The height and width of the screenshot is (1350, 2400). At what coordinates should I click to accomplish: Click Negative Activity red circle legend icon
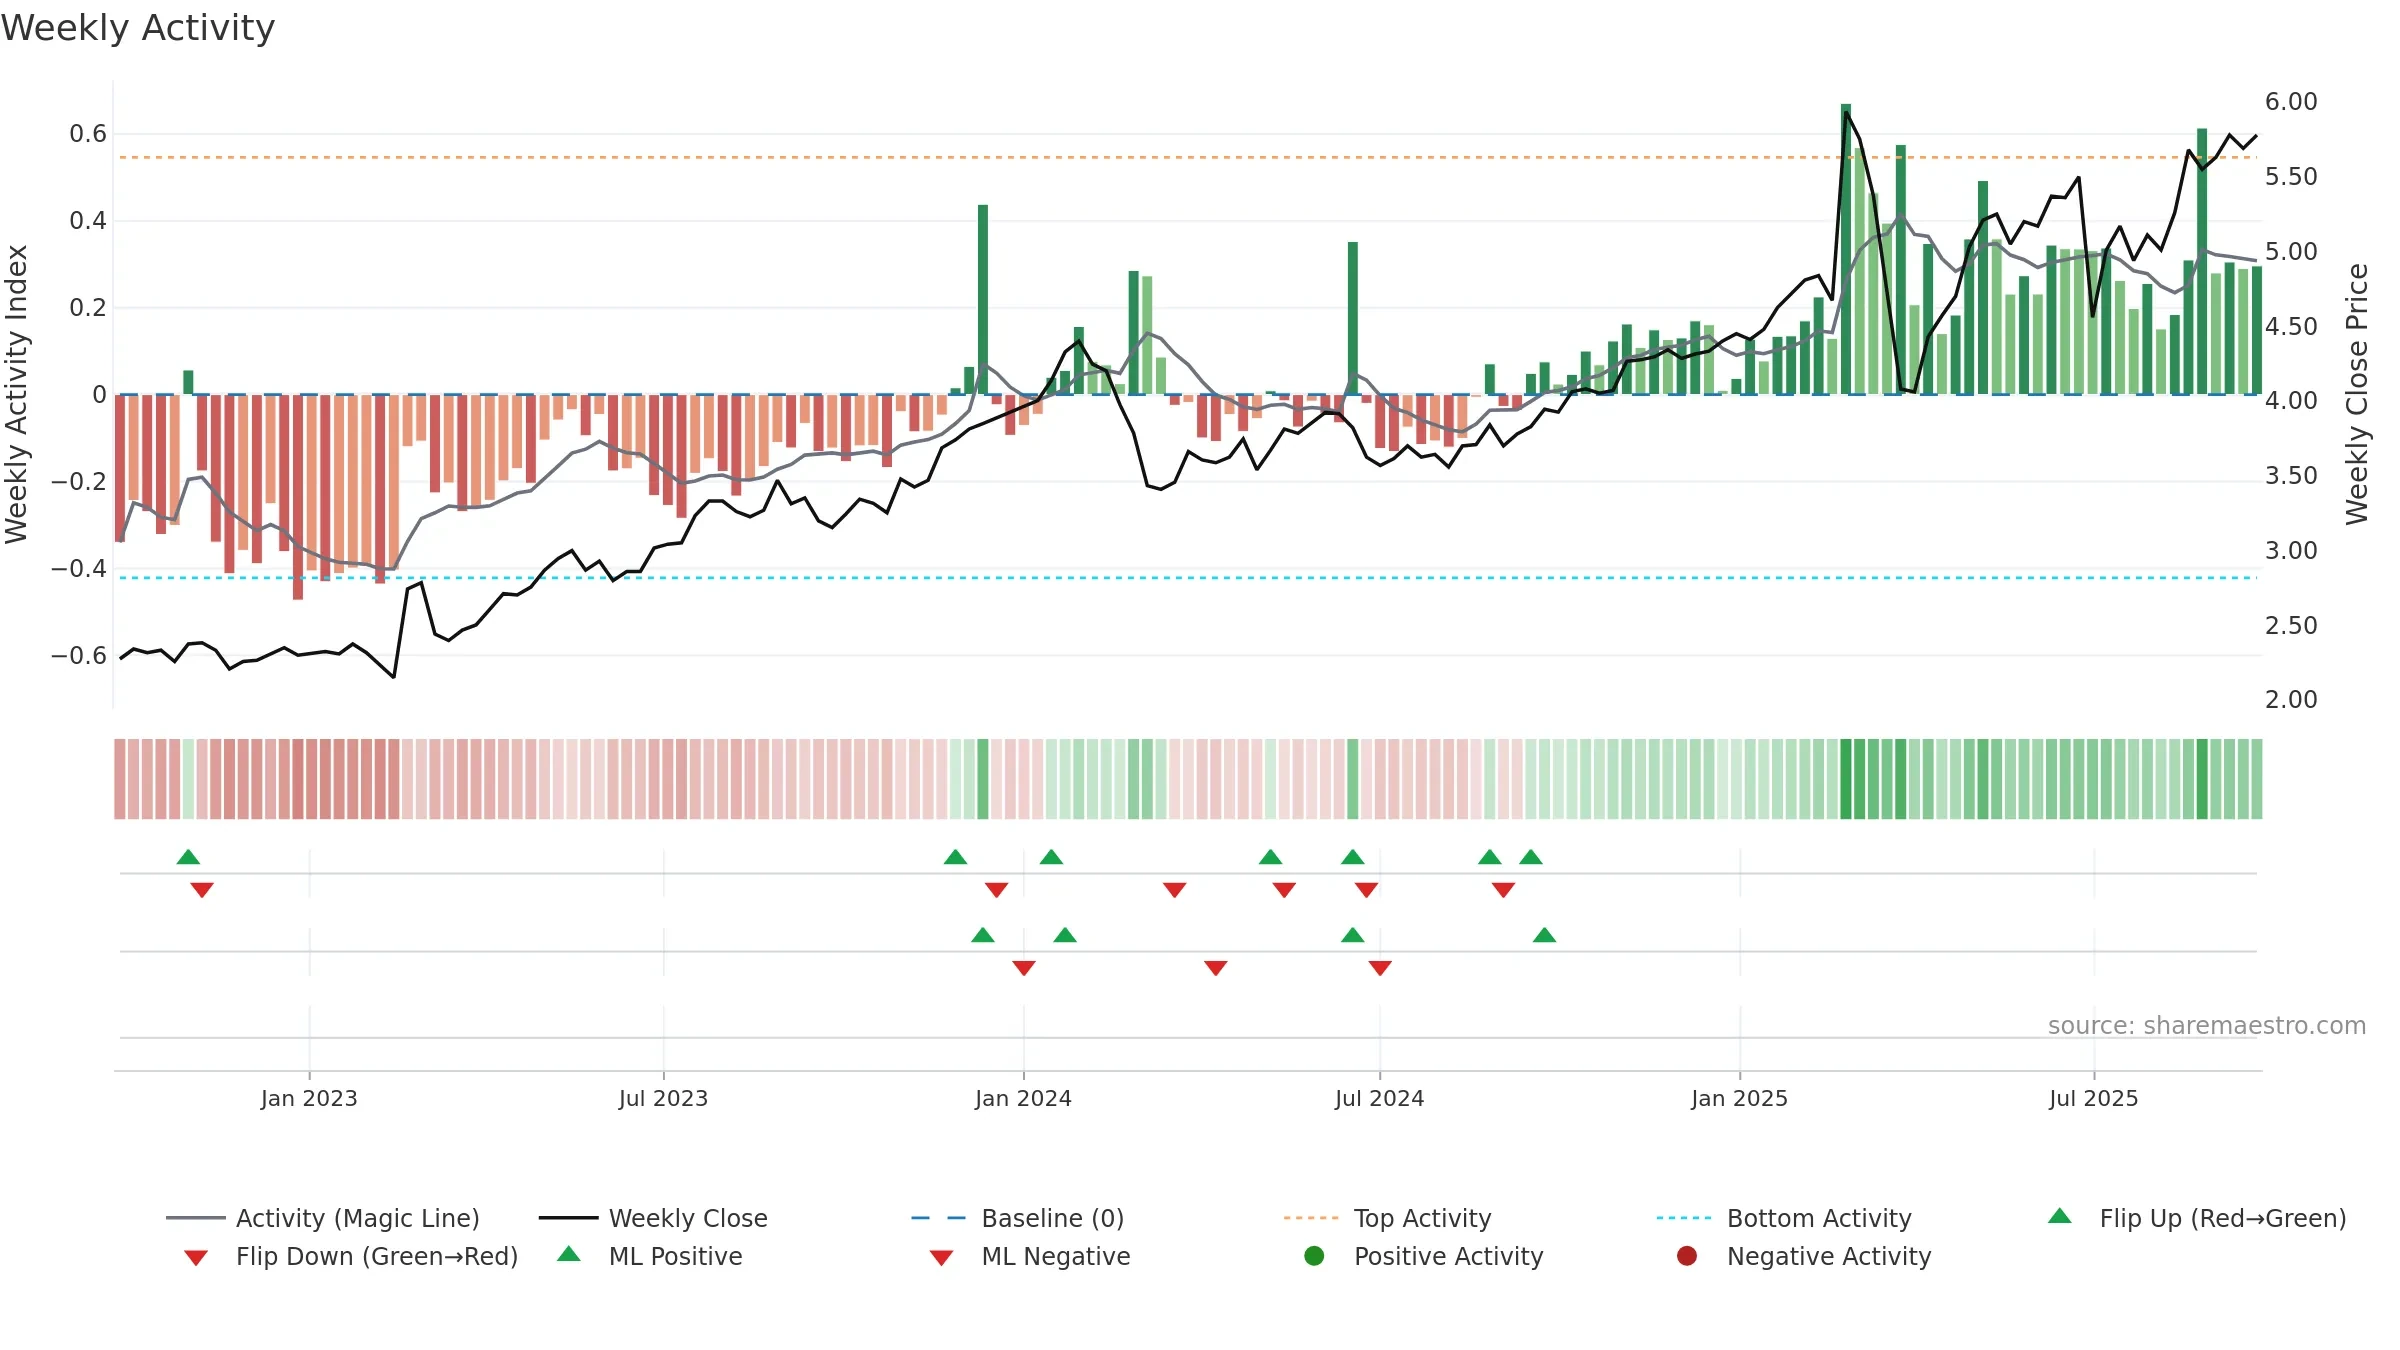point(1687,1256)
